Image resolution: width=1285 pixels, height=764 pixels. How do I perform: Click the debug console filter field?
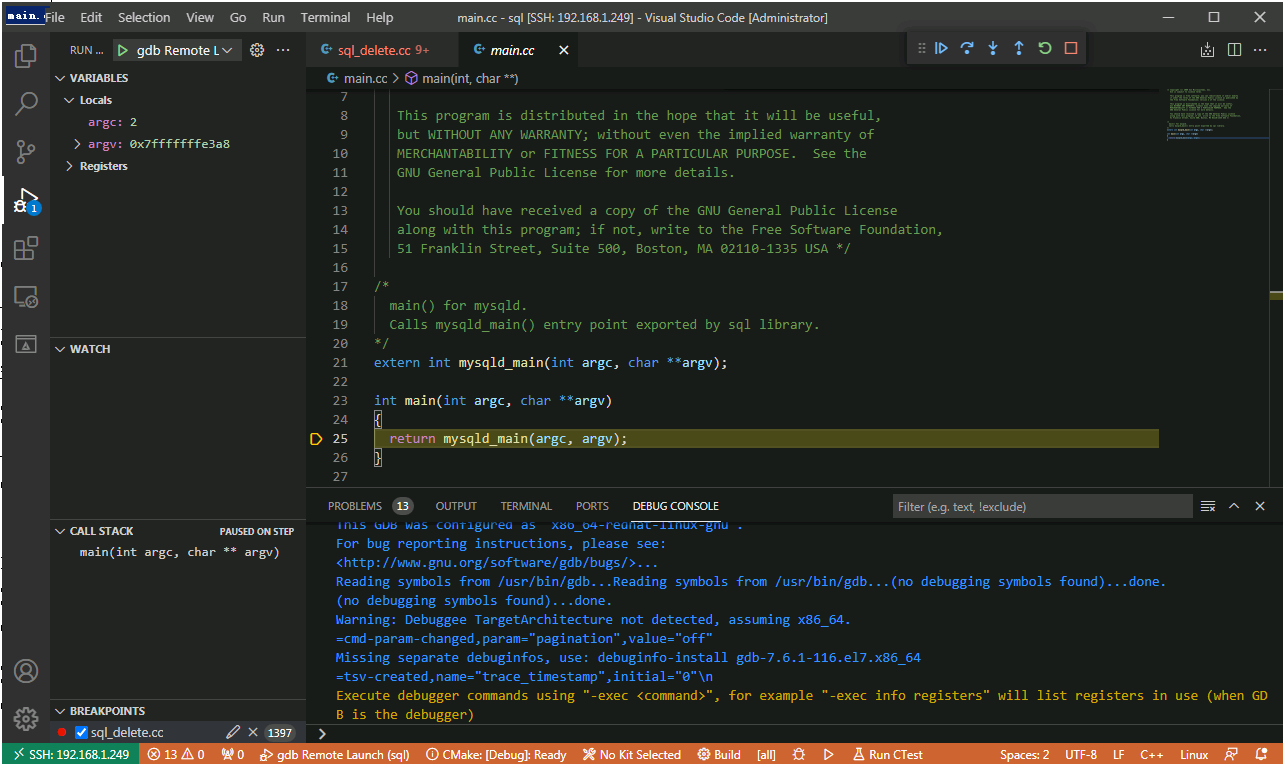1040,506
